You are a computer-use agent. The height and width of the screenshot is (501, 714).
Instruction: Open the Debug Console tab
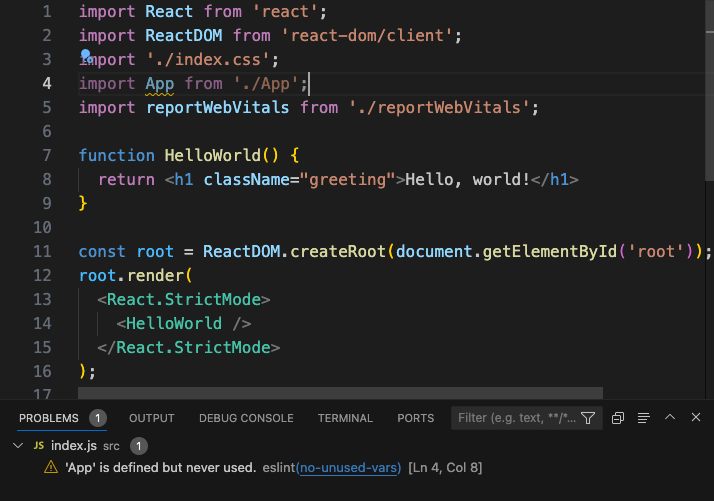click(246, 418)
